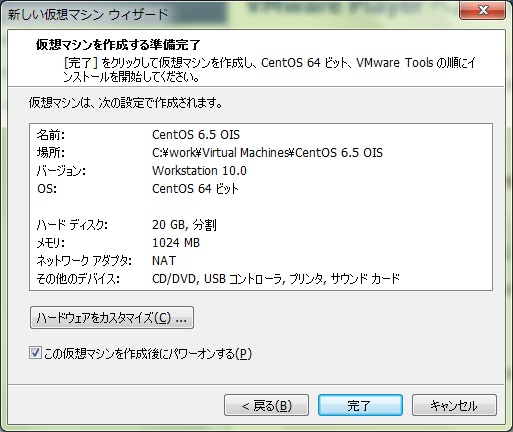Cancel the wizard via キャンセル button
513x432 pixels.
pos(454,405)
